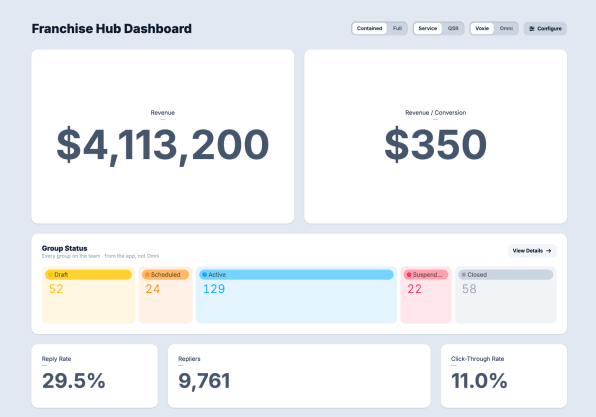Choose the Omni data source
Screen dimensions: 596x417
click(506, 29)
